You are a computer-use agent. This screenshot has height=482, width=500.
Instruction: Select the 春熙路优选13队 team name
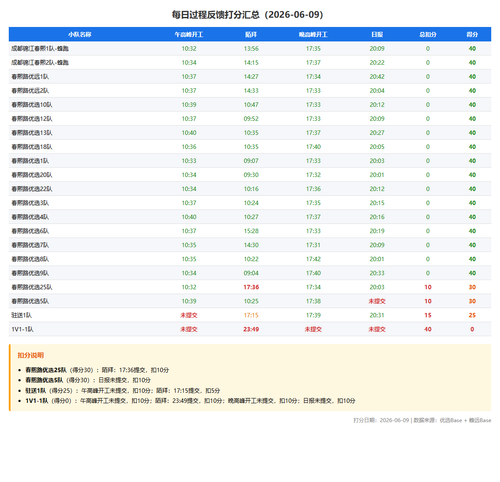pyautogui.click(x=32, y=133)
